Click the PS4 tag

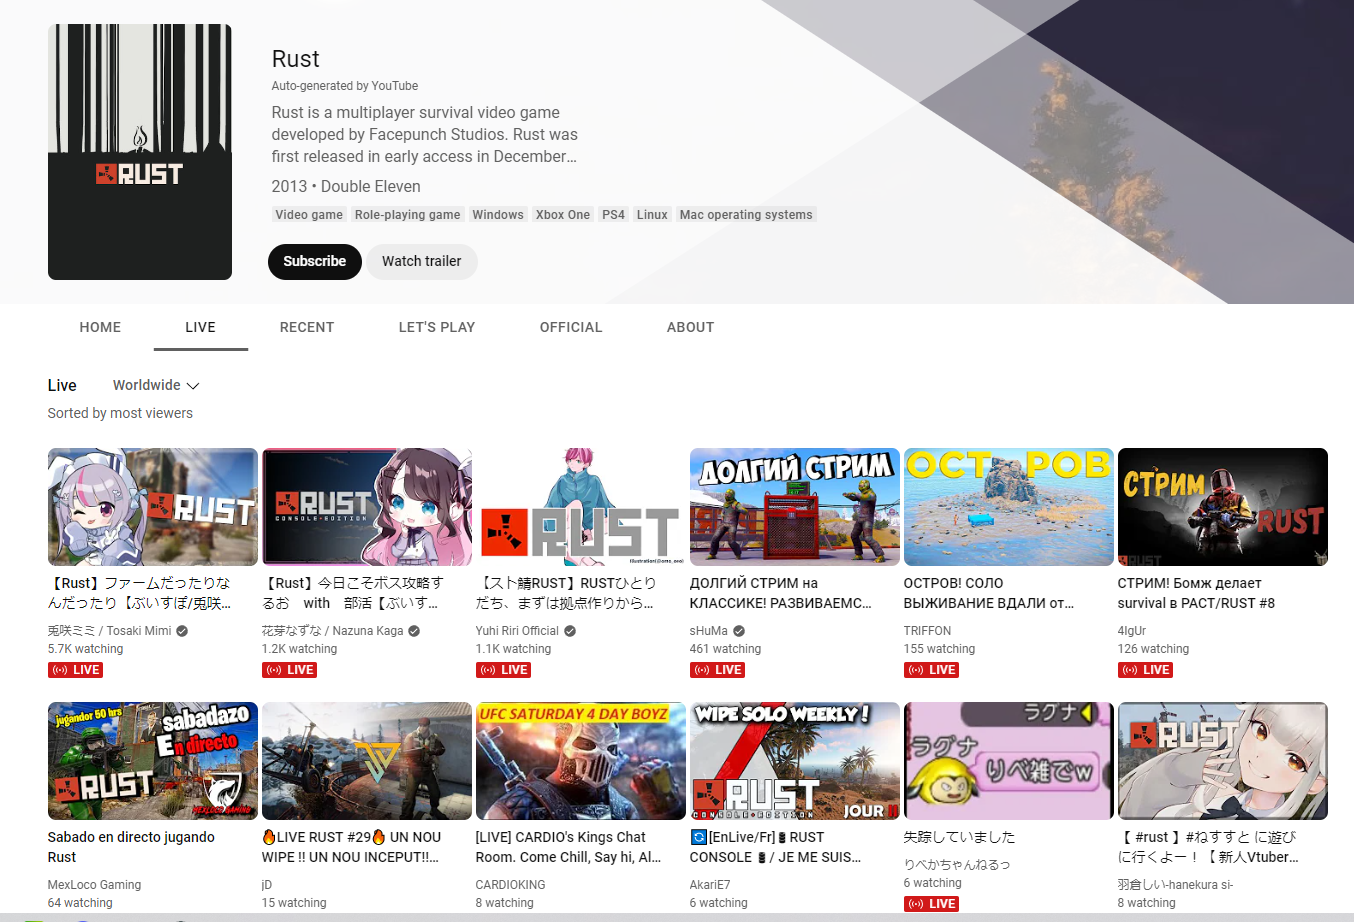click(613, 214)
